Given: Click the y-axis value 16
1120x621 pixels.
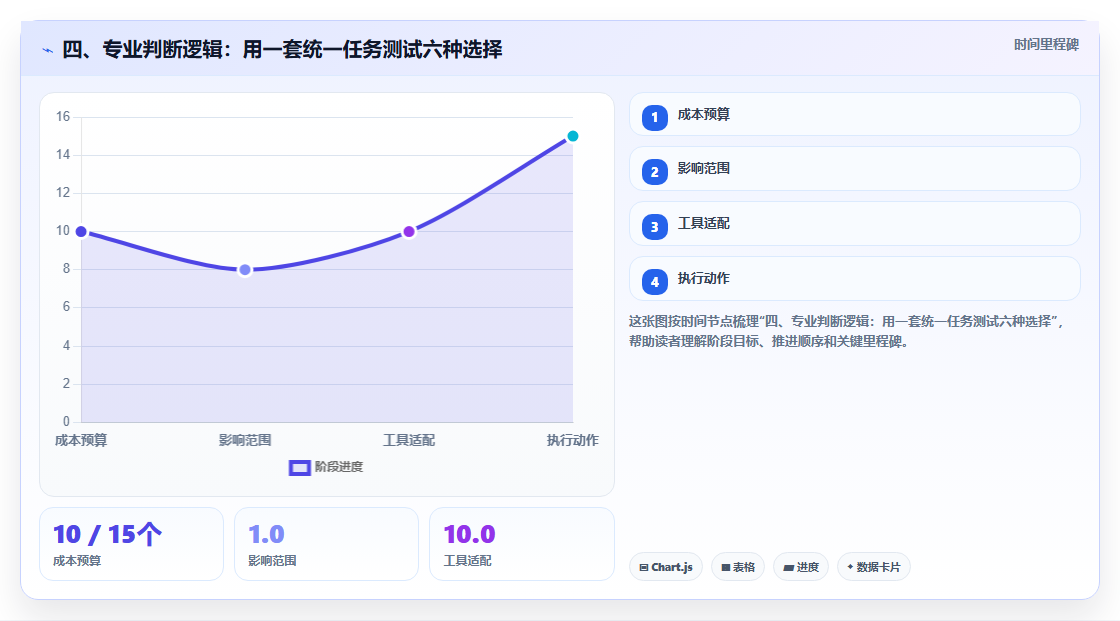Looking at the screenshot, I should (63, 116).
